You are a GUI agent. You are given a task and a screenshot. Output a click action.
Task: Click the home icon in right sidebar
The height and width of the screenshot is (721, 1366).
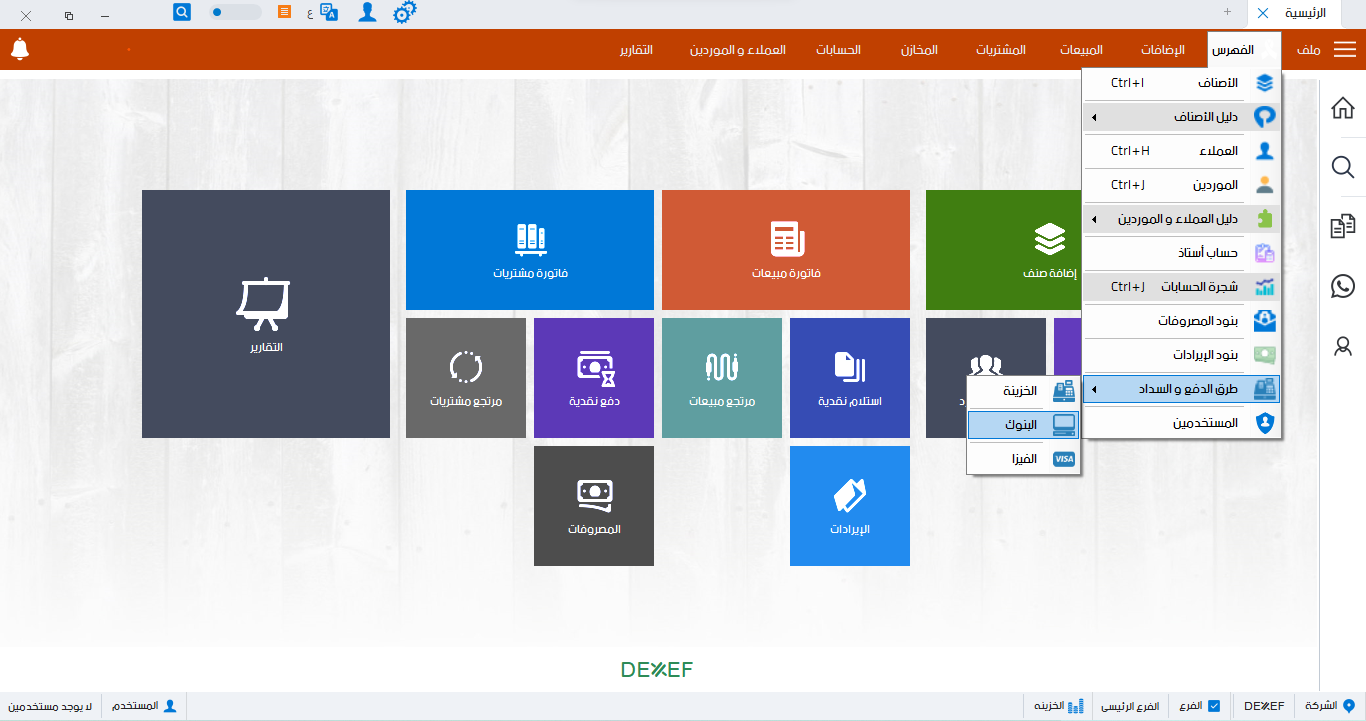point(1343,108)
